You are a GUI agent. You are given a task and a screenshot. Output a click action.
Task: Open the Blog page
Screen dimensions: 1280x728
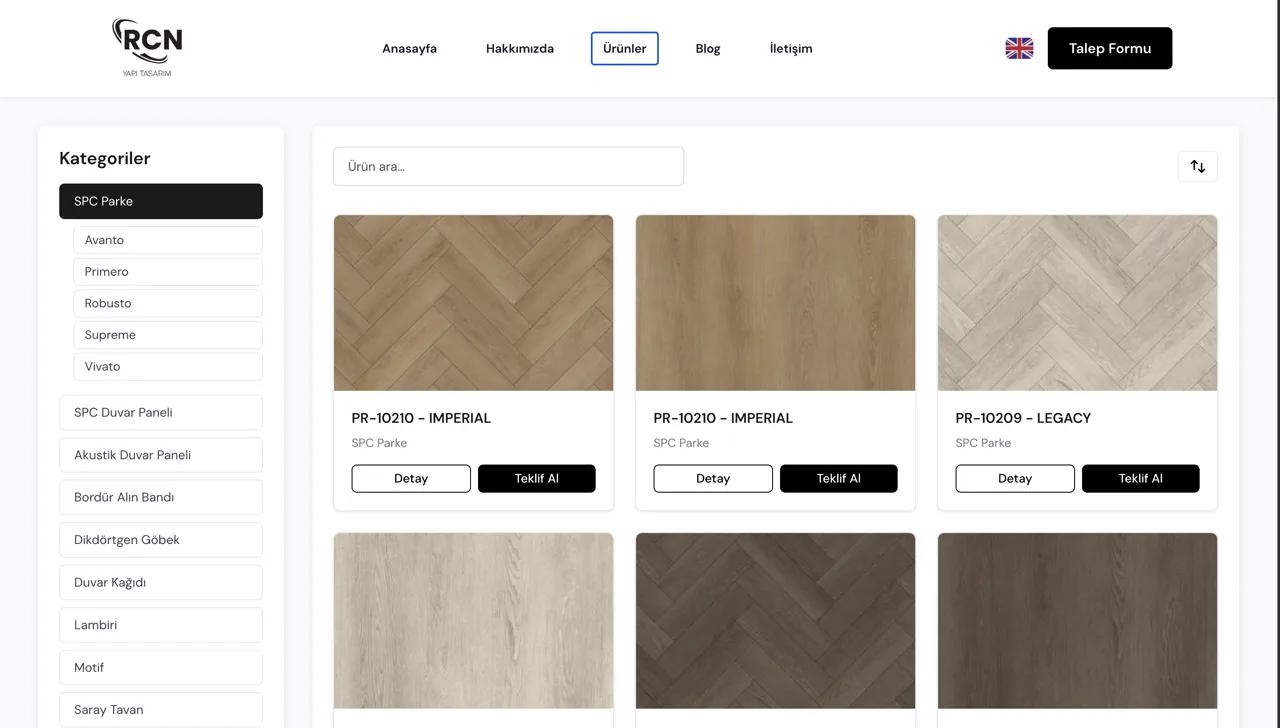tap(708, 48)
